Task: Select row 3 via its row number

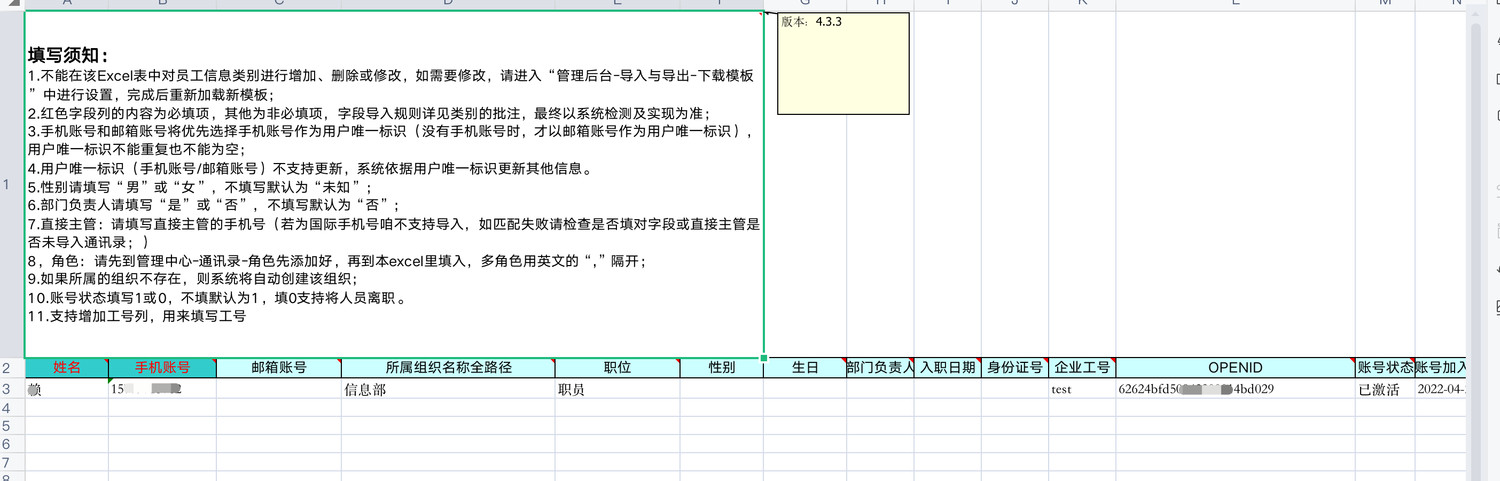Action: pyautogui.click(x=8, y=389)
